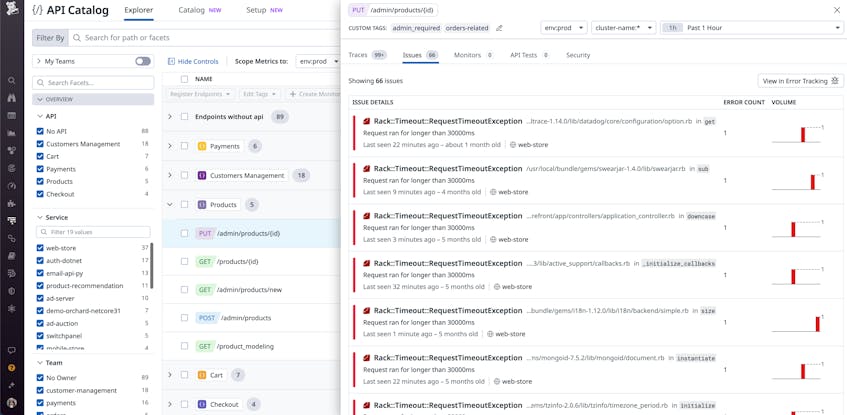
Task: Open the cluster-name:* dropdown
Action: tap(624, 28)
